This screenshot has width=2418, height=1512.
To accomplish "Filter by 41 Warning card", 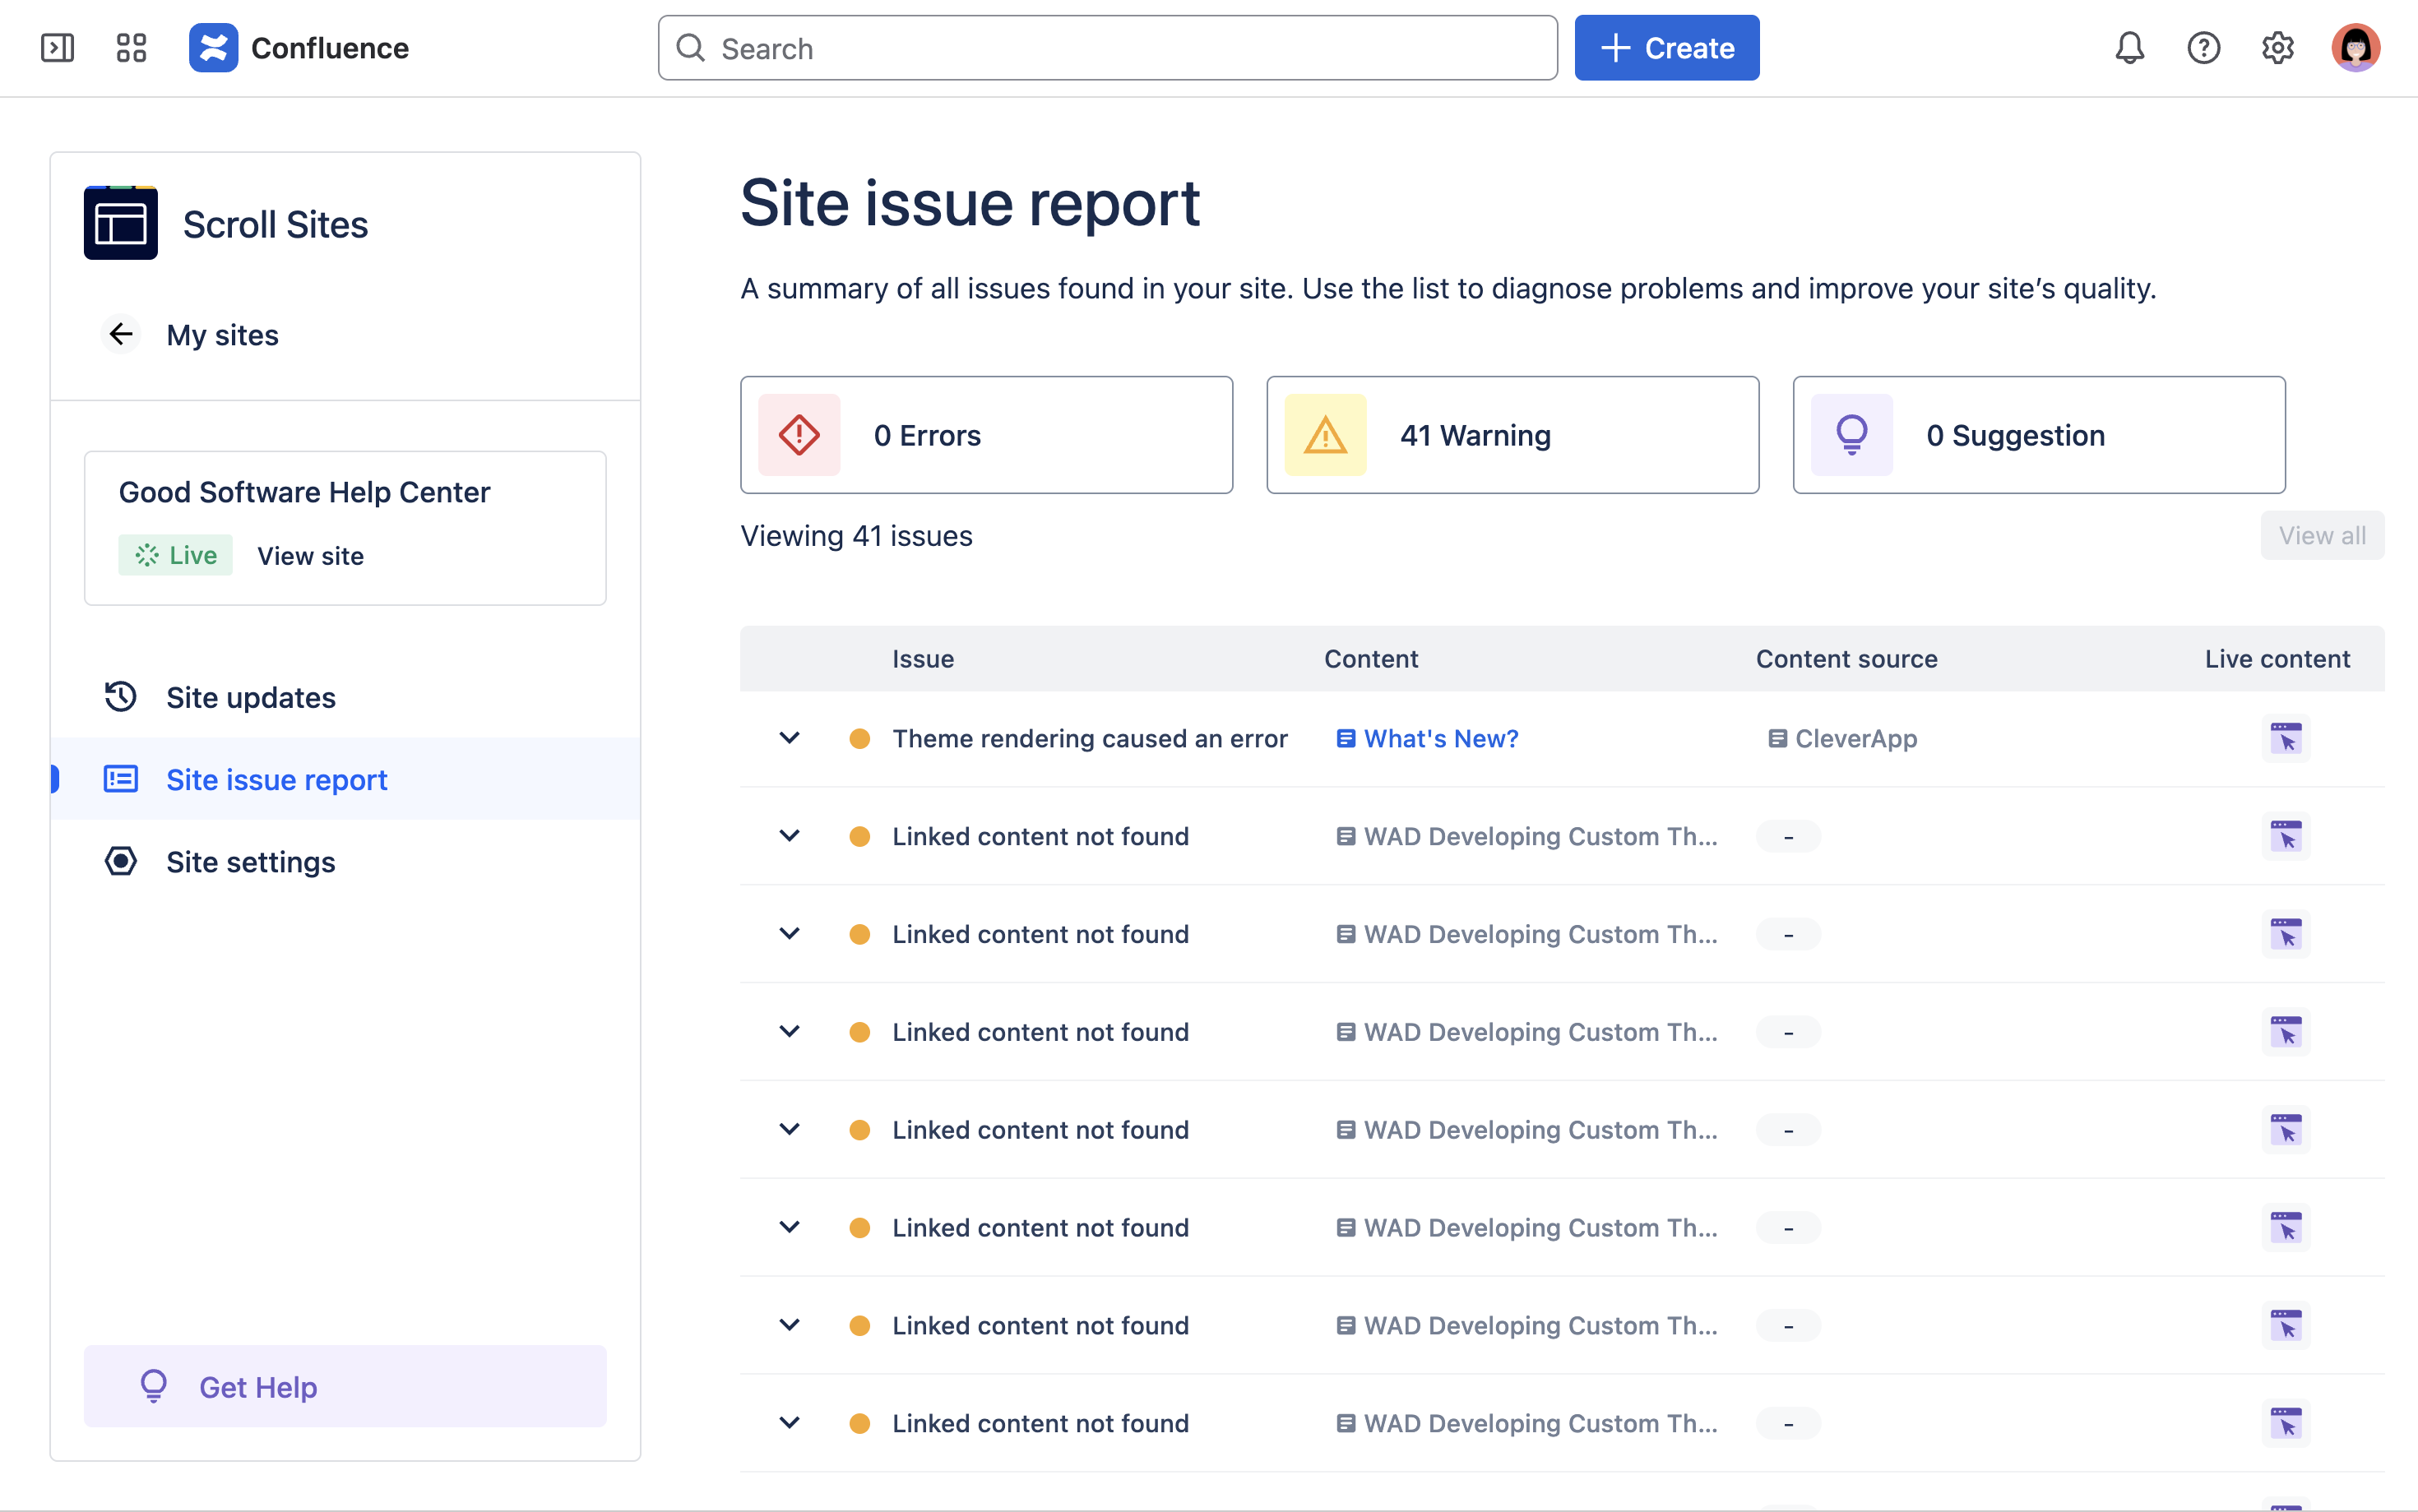I will point(1512,435).
